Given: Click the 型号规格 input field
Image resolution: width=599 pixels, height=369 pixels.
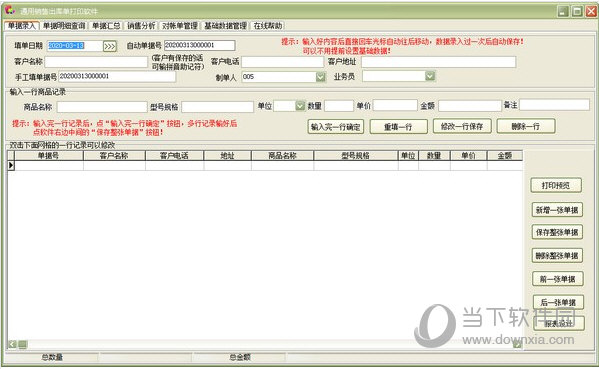Looking at the screenshot, I should 217,107.
